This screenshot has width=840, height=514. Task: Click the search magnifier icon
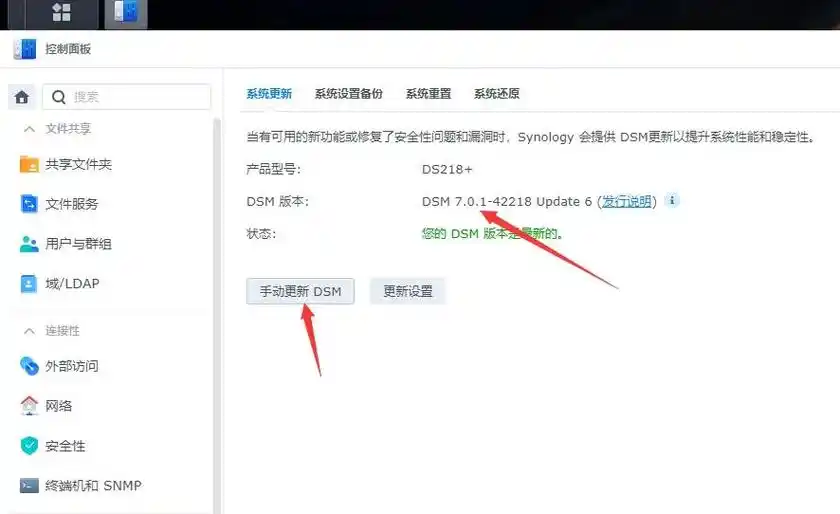tap(58, 97)
